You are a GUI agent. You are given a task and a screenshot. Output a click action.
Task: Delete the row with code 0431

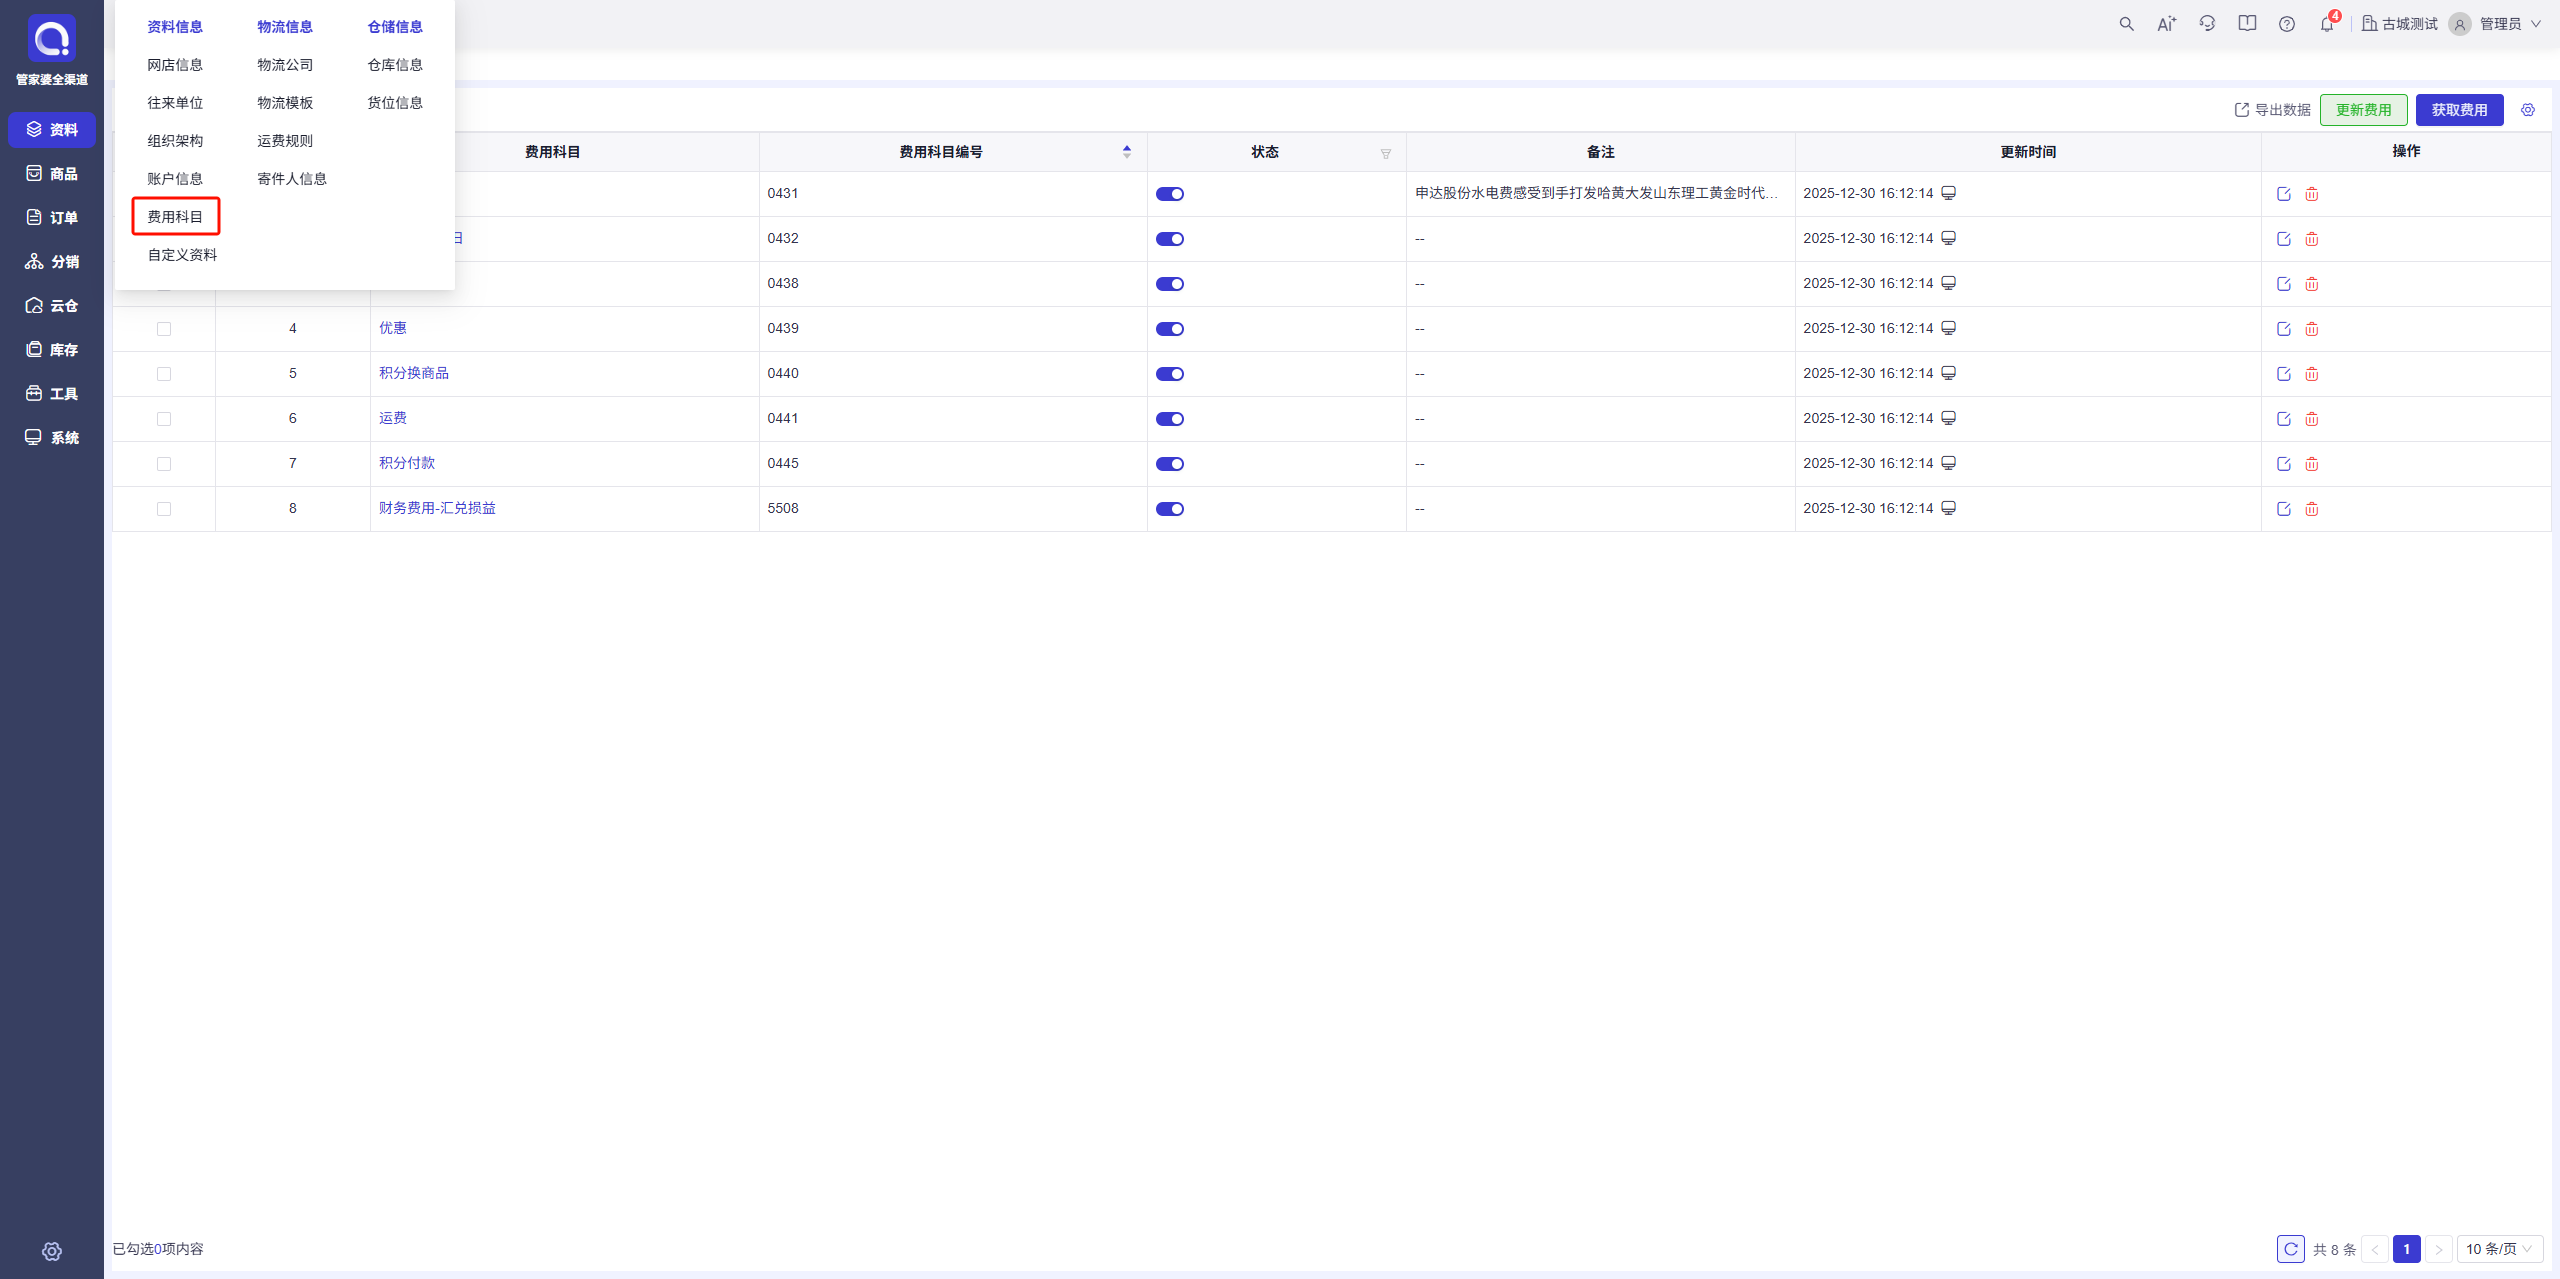point(2312,194)
